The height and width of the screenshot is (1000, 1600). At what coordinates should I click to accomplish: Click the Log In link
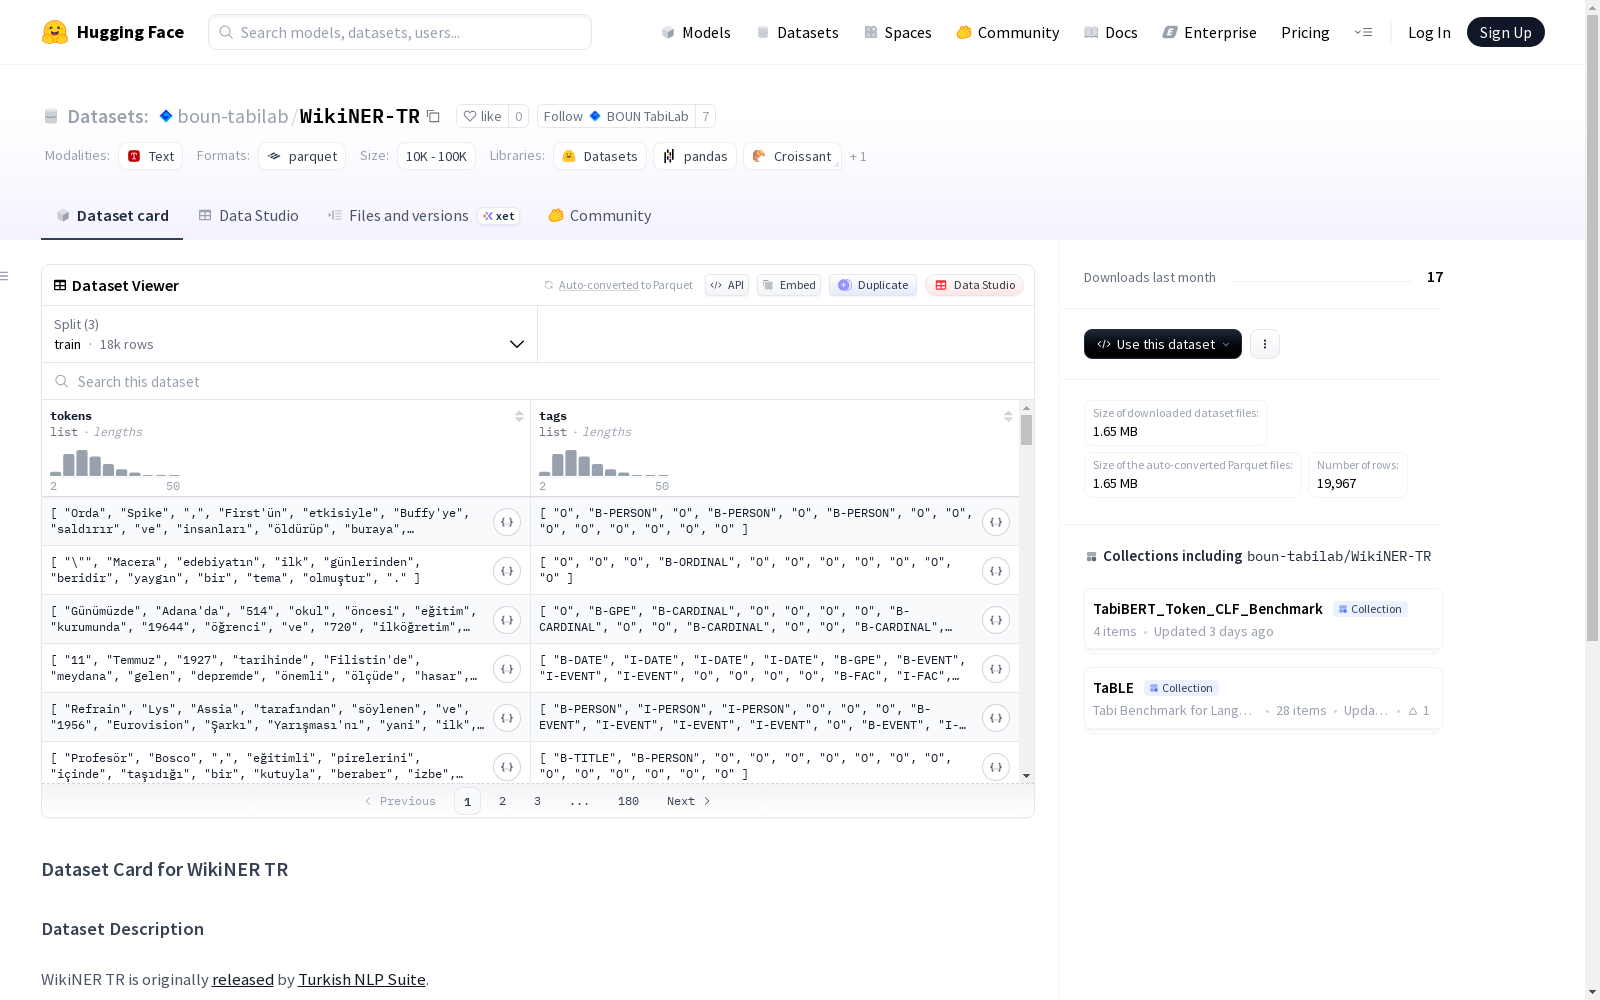point(1429,32)
